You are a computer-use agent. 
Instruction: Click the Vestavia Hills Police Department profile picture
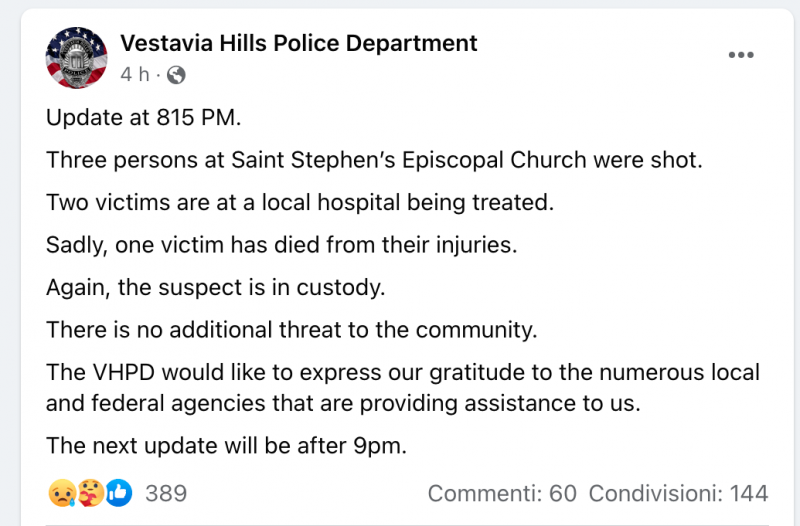76,58
